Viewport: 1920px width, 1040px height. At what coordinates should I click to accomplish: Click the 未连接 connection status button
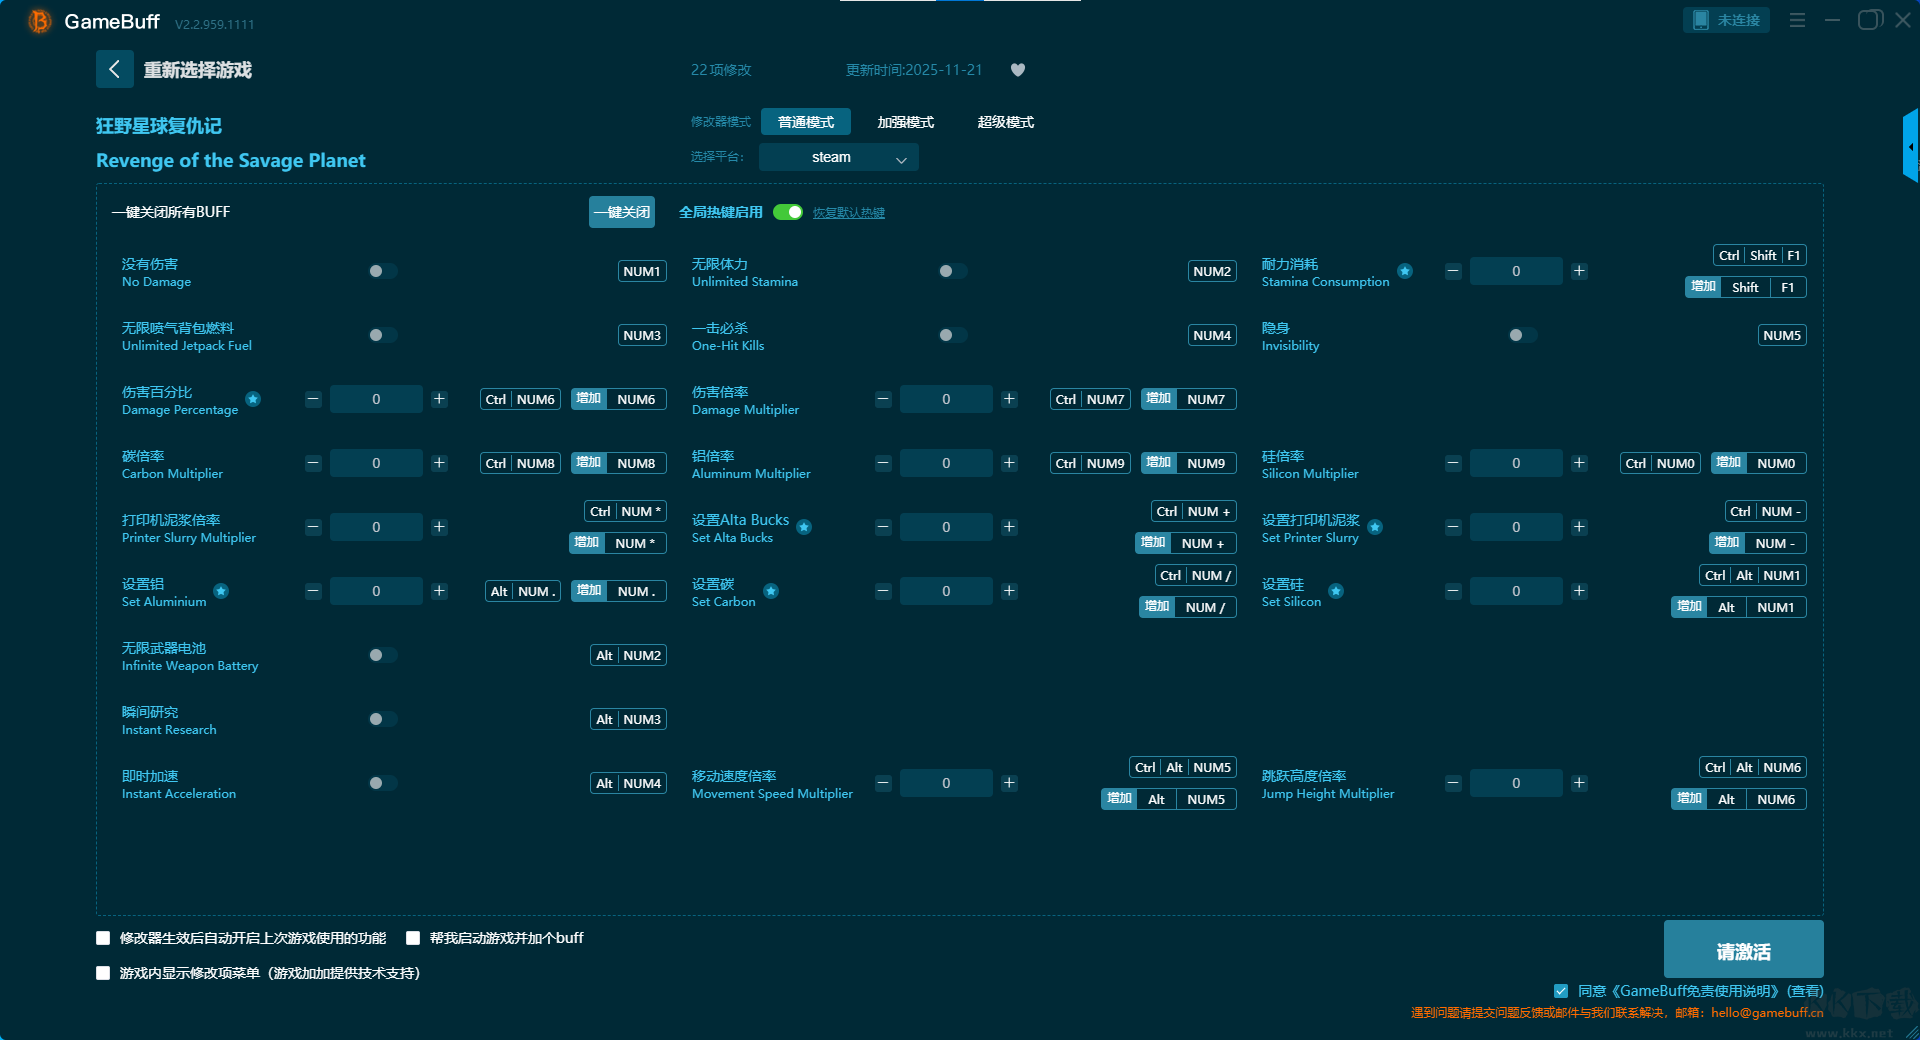pyautogui.click(x=1727, y=20)
